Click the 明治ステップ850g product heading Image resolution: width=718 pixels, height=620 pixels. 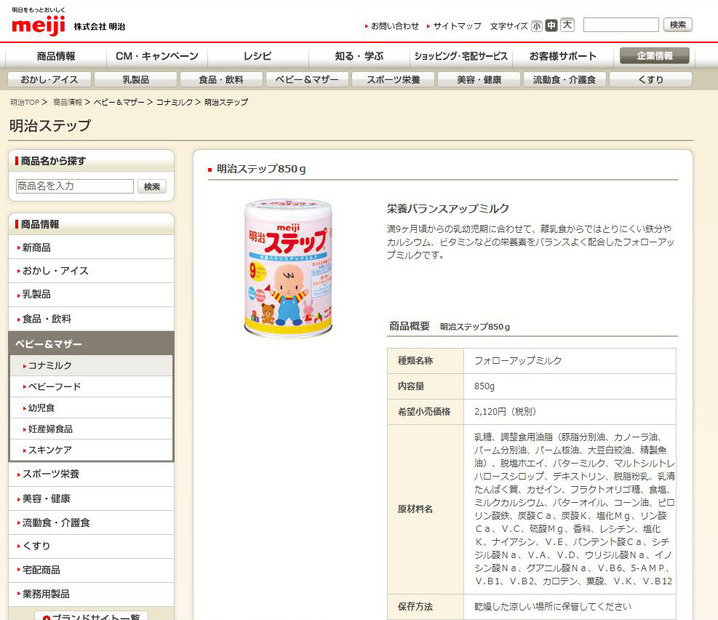tap(261, 169)
